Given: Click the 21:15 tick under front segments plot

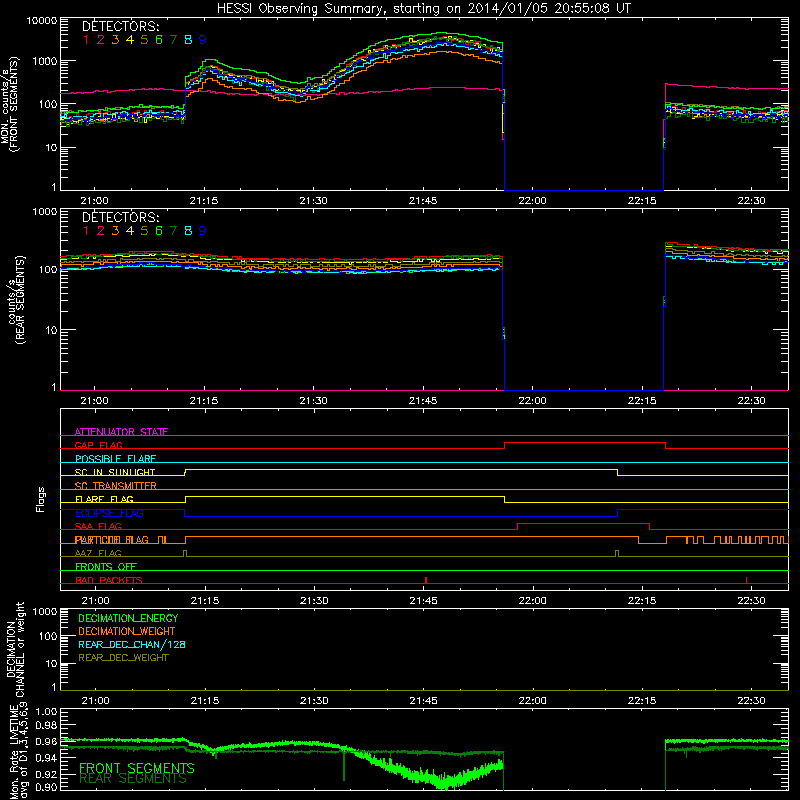Looking at the screenshot, I should (x=204, y=201).
